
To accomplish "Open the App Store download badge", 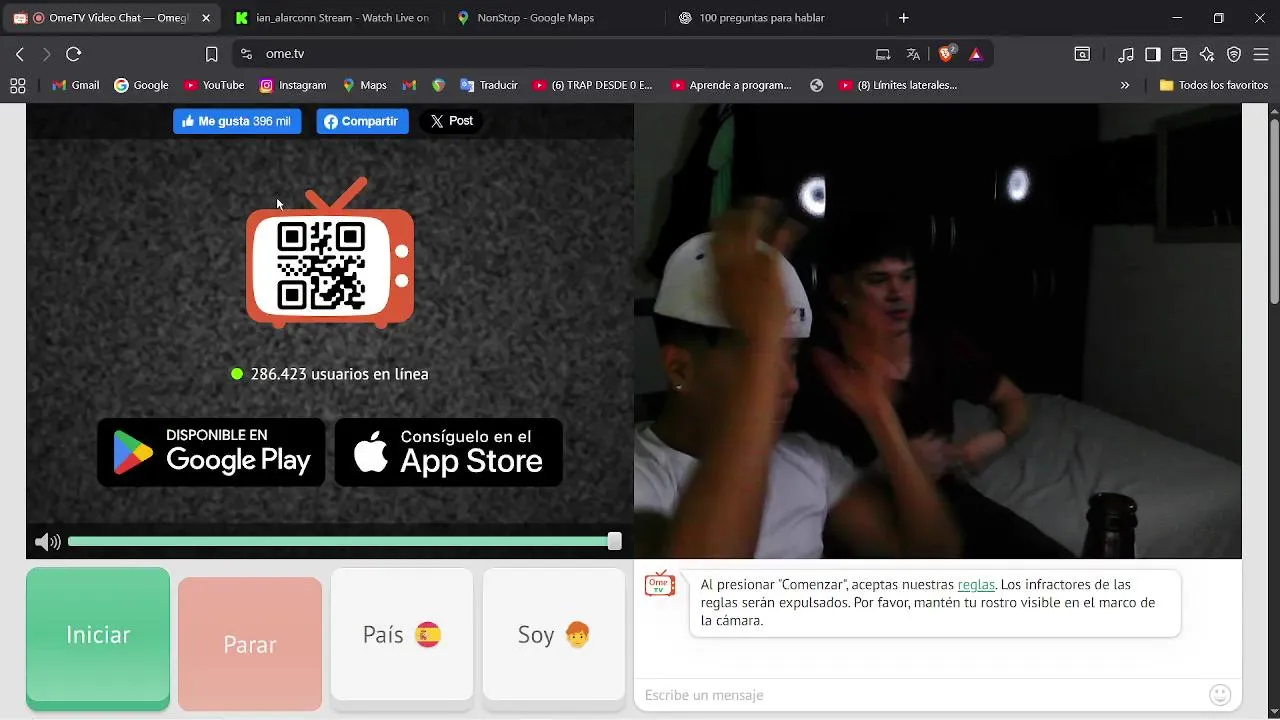I will (448, 452).
